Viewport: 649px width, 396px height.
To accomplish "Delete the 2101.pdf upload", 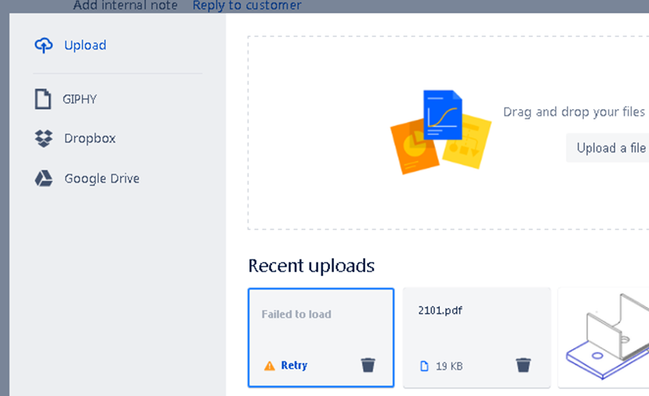I will point(523,365).
